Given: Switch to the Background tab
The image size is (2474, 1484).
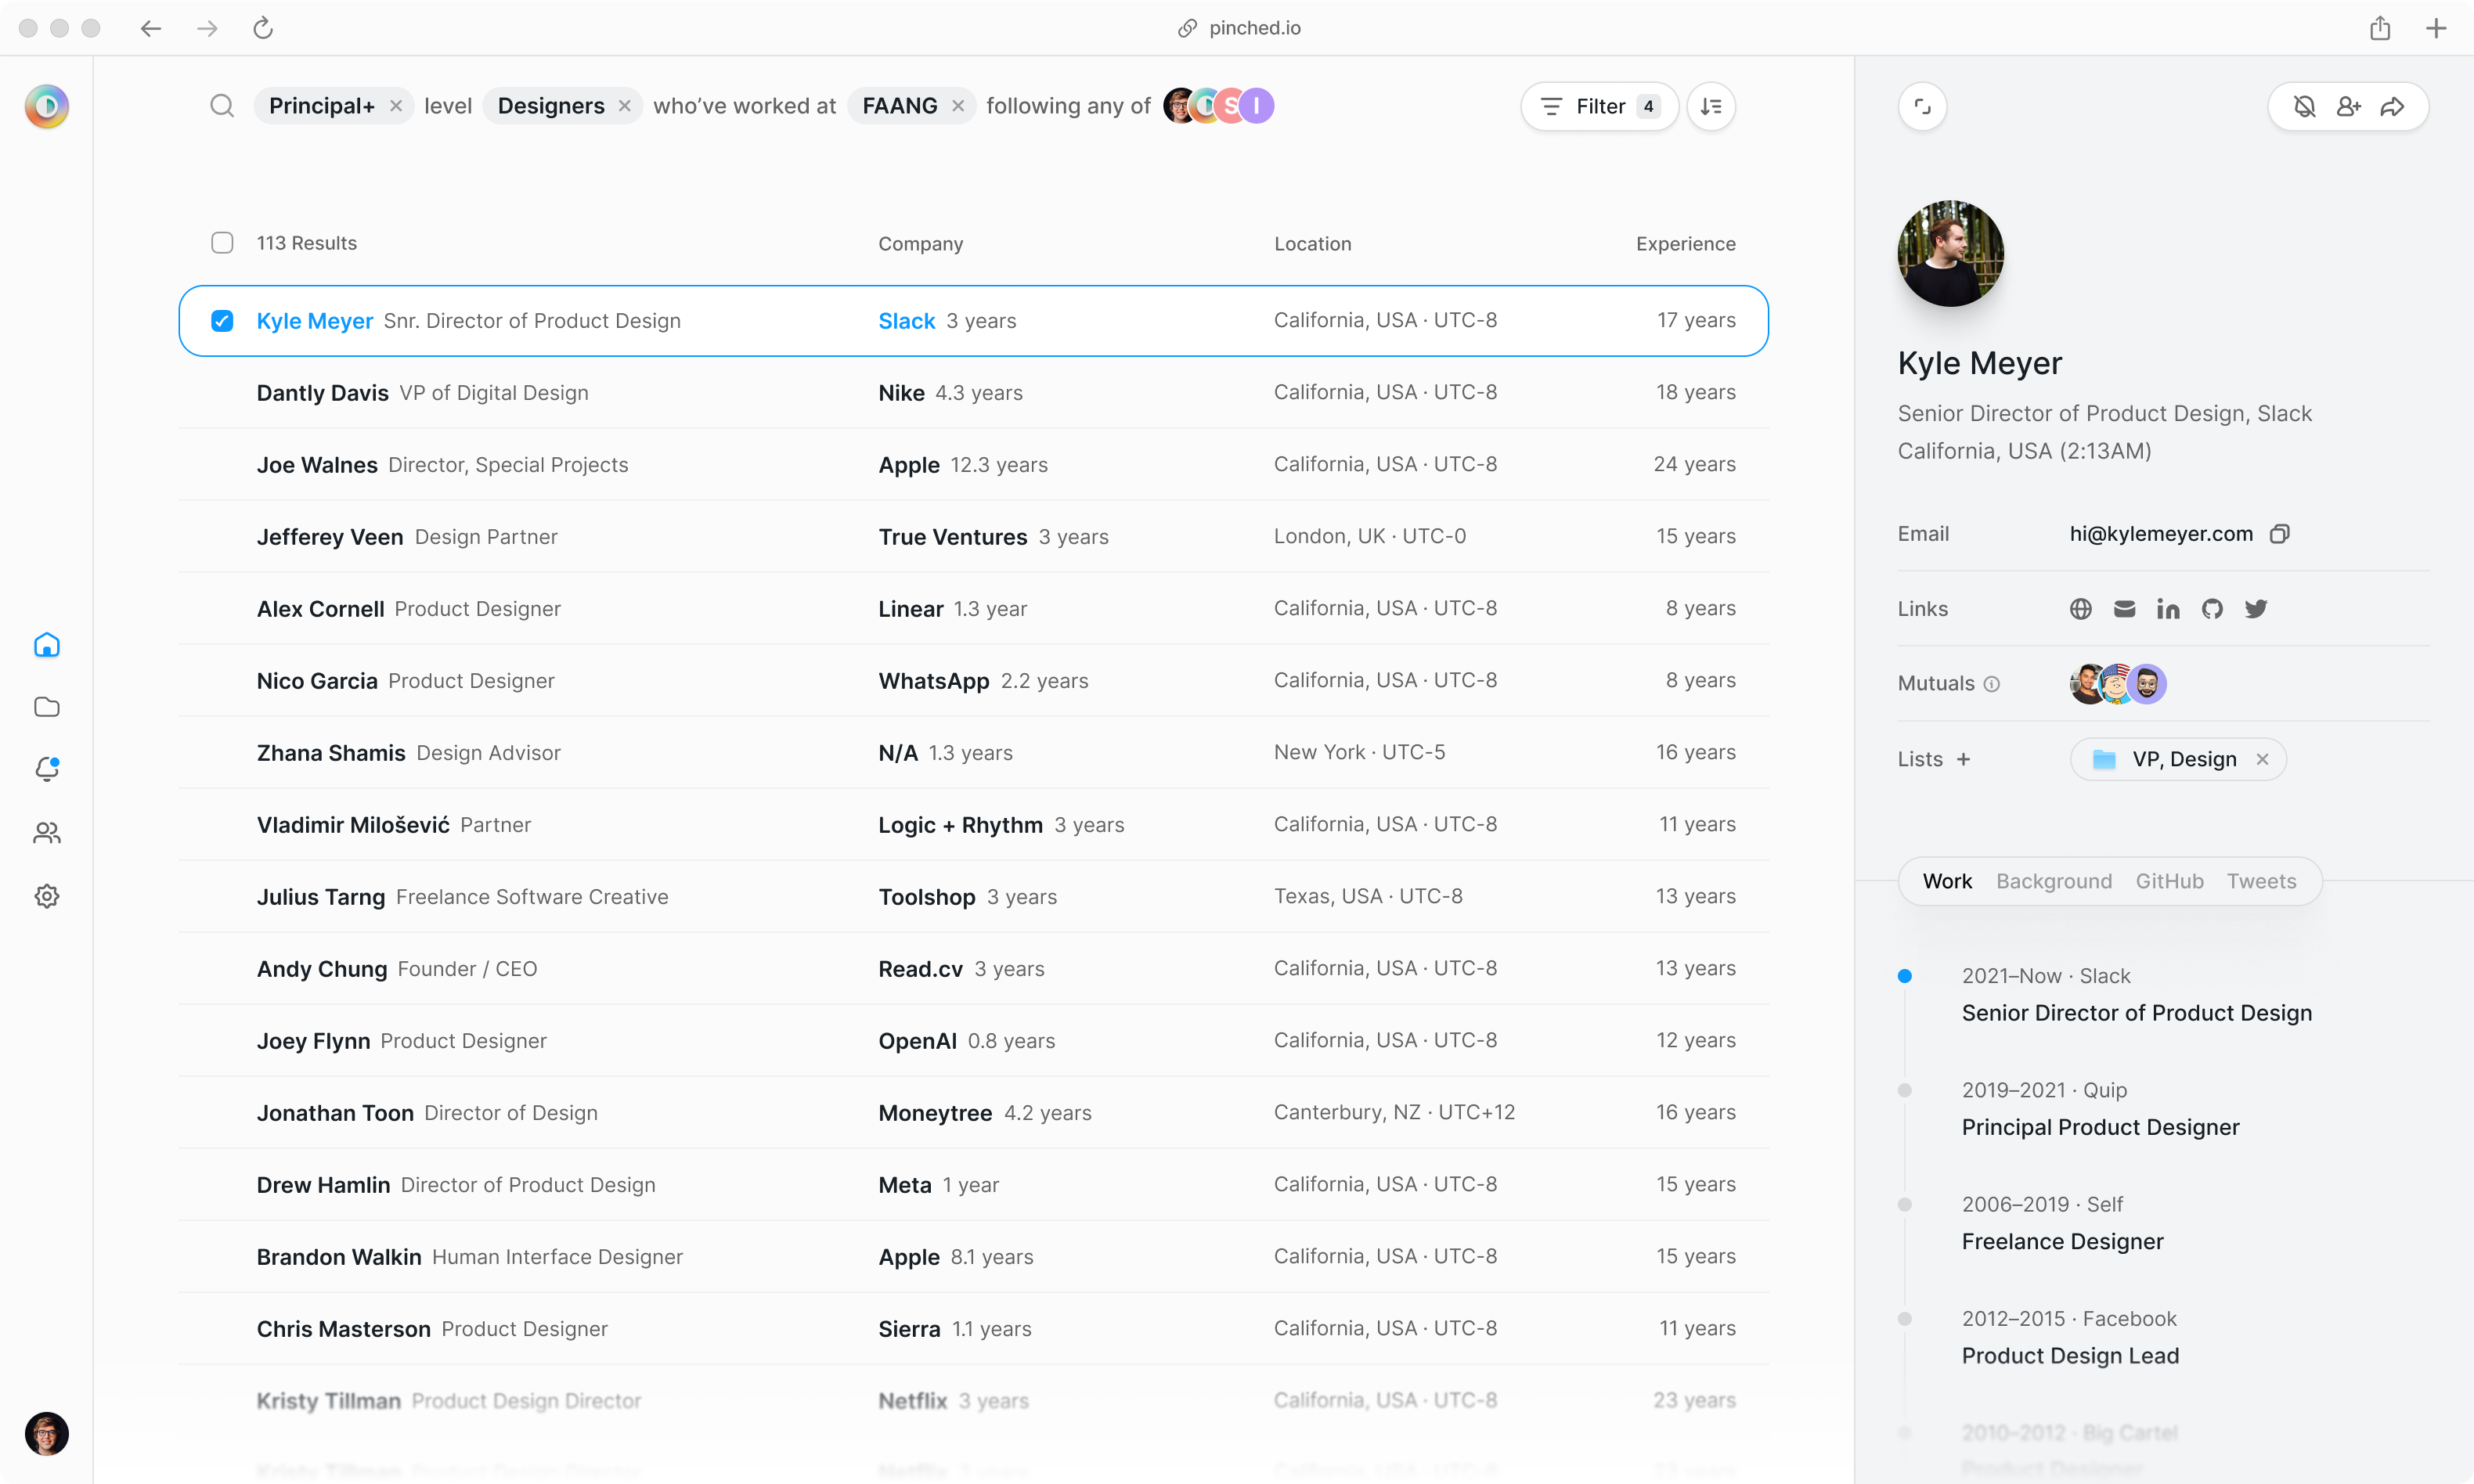Looking at the screenshot, I should 2054,881.
